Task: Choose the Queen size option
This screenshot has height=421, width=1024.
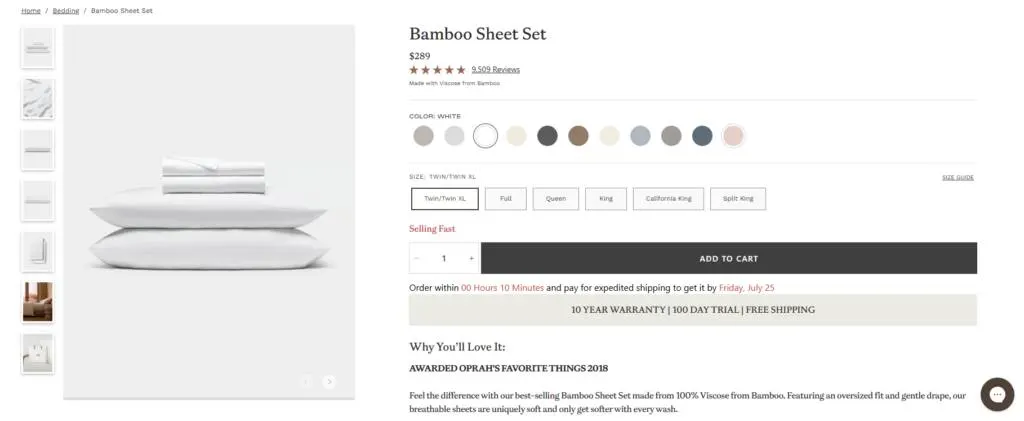Action: pos(555,199)
